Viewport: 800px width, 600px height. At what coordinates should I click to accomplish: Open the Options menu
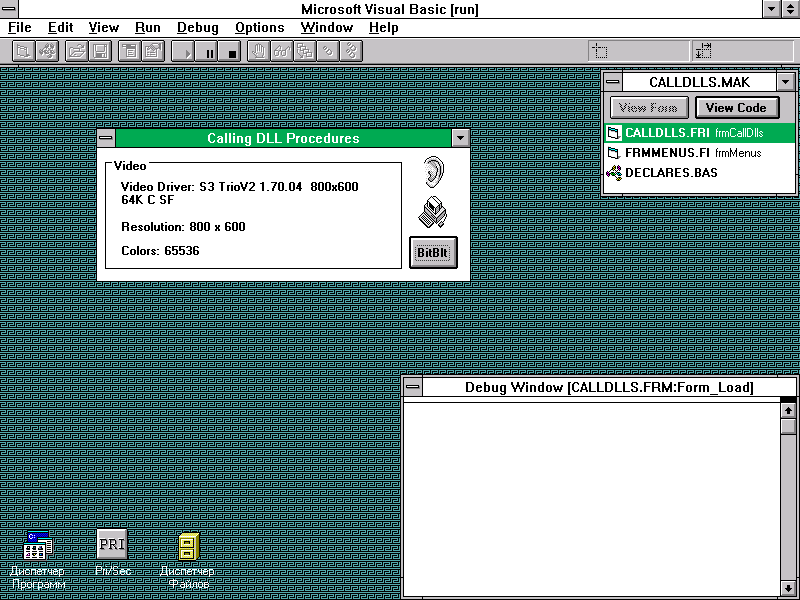pos(259,28)
